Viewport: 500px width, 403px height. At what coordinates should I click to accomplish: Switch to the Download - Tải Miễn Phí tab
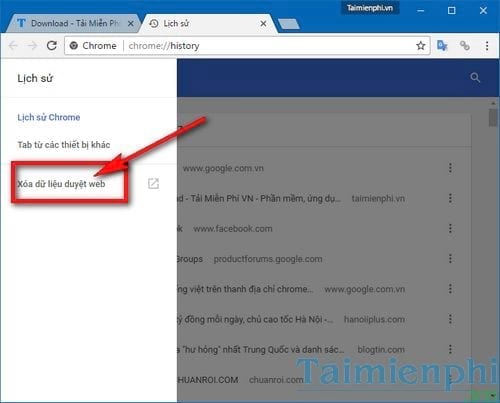tap(73, 23)
